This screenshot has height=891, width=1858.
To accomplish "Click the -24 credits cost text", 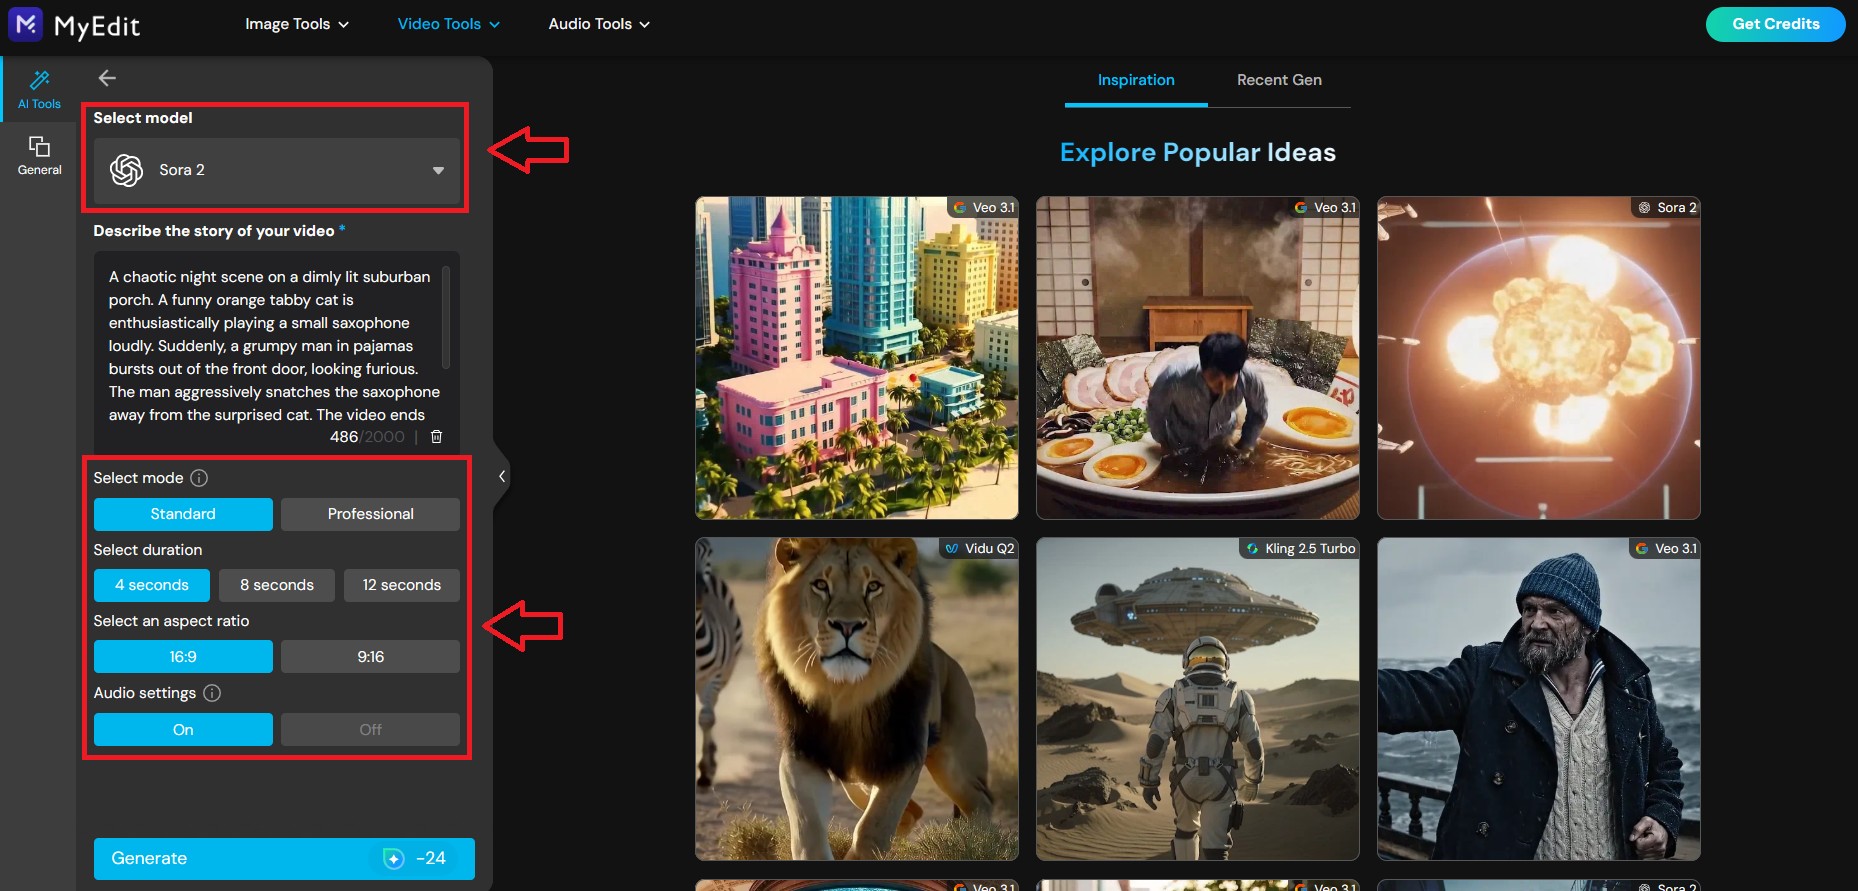I will [x=431, y=858].
